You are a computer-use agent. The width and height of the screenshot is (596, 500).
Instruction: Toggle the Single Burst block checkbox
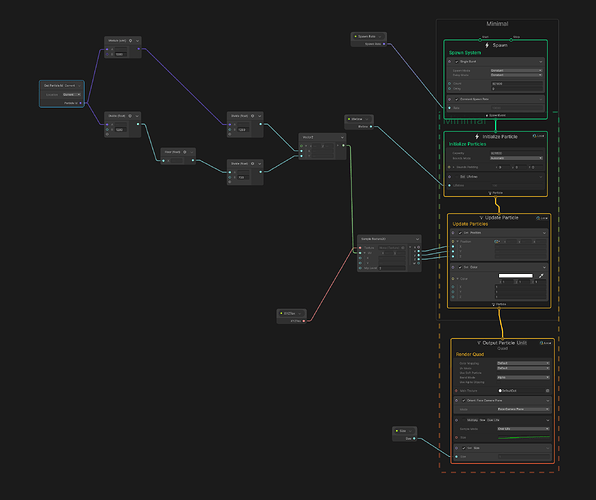pyautogui.click(x=457, y=61)
